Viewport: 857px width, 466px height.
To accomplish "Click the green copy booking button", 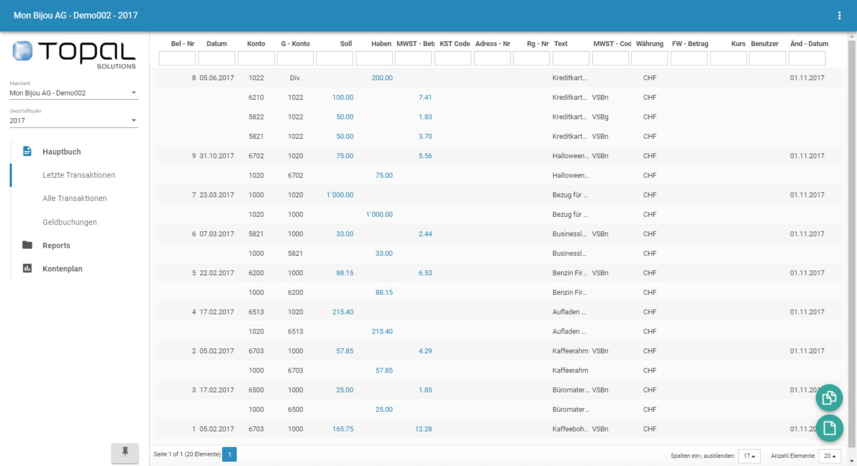I will click(x=829, y=398).
